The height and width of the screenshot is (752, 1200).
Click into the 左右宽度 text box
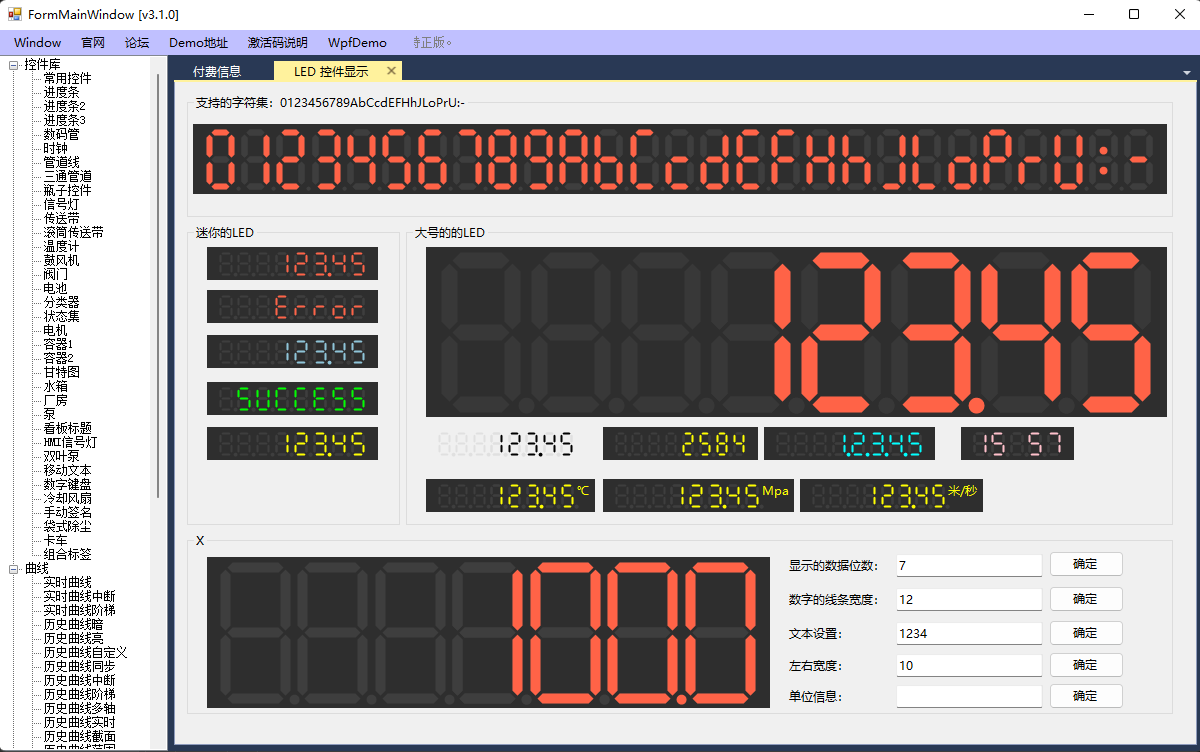point(968,666)
